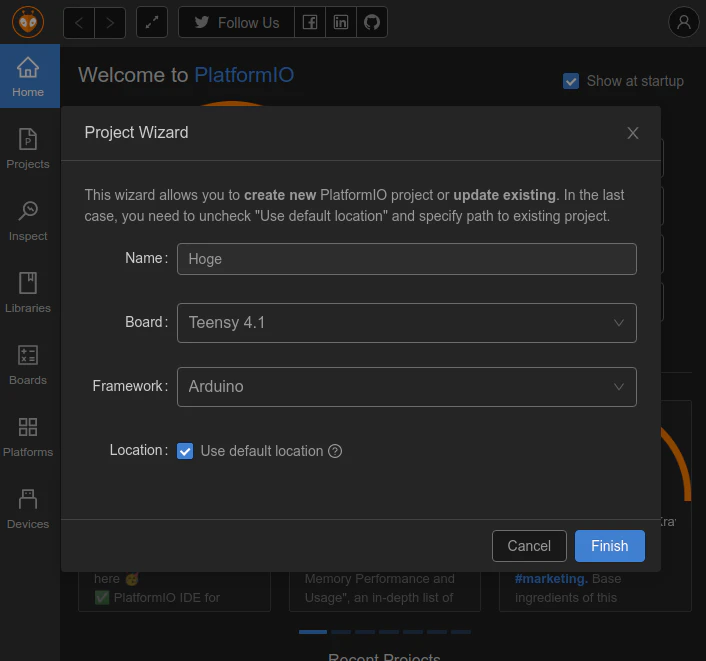This screenshot has height=661, width=706.
Task: Click the PlatformIO ant logo icon
Action: [28, 22]
